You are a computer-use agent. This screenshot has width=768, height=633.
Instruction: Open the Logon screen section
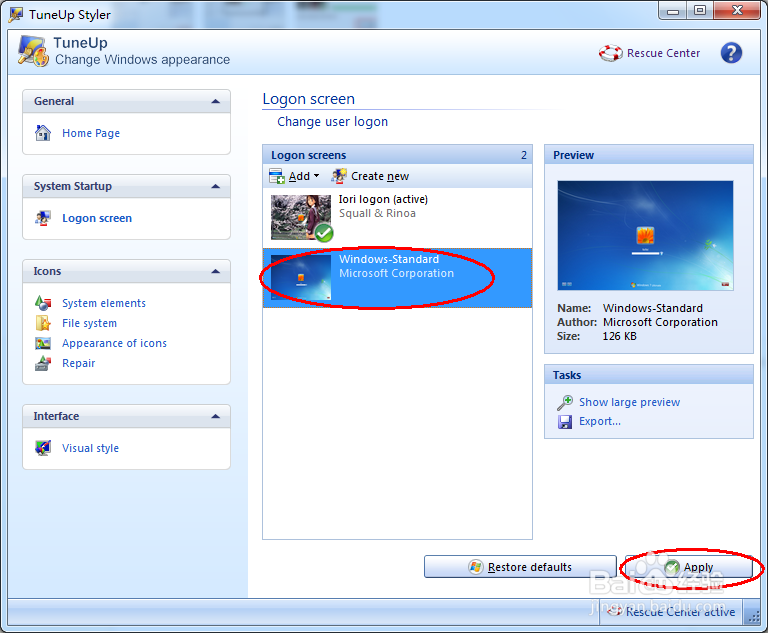point(97,218)
